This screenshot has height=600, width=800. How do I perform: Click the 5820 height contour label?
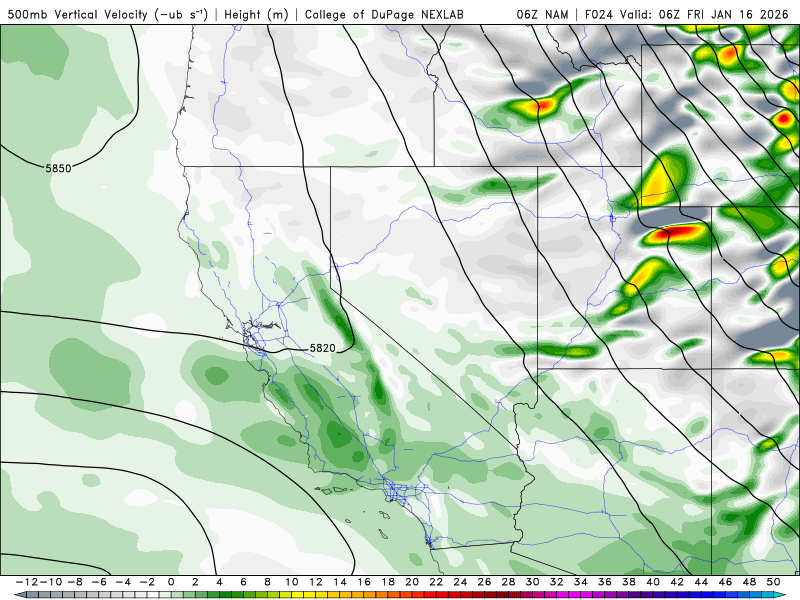322,348
